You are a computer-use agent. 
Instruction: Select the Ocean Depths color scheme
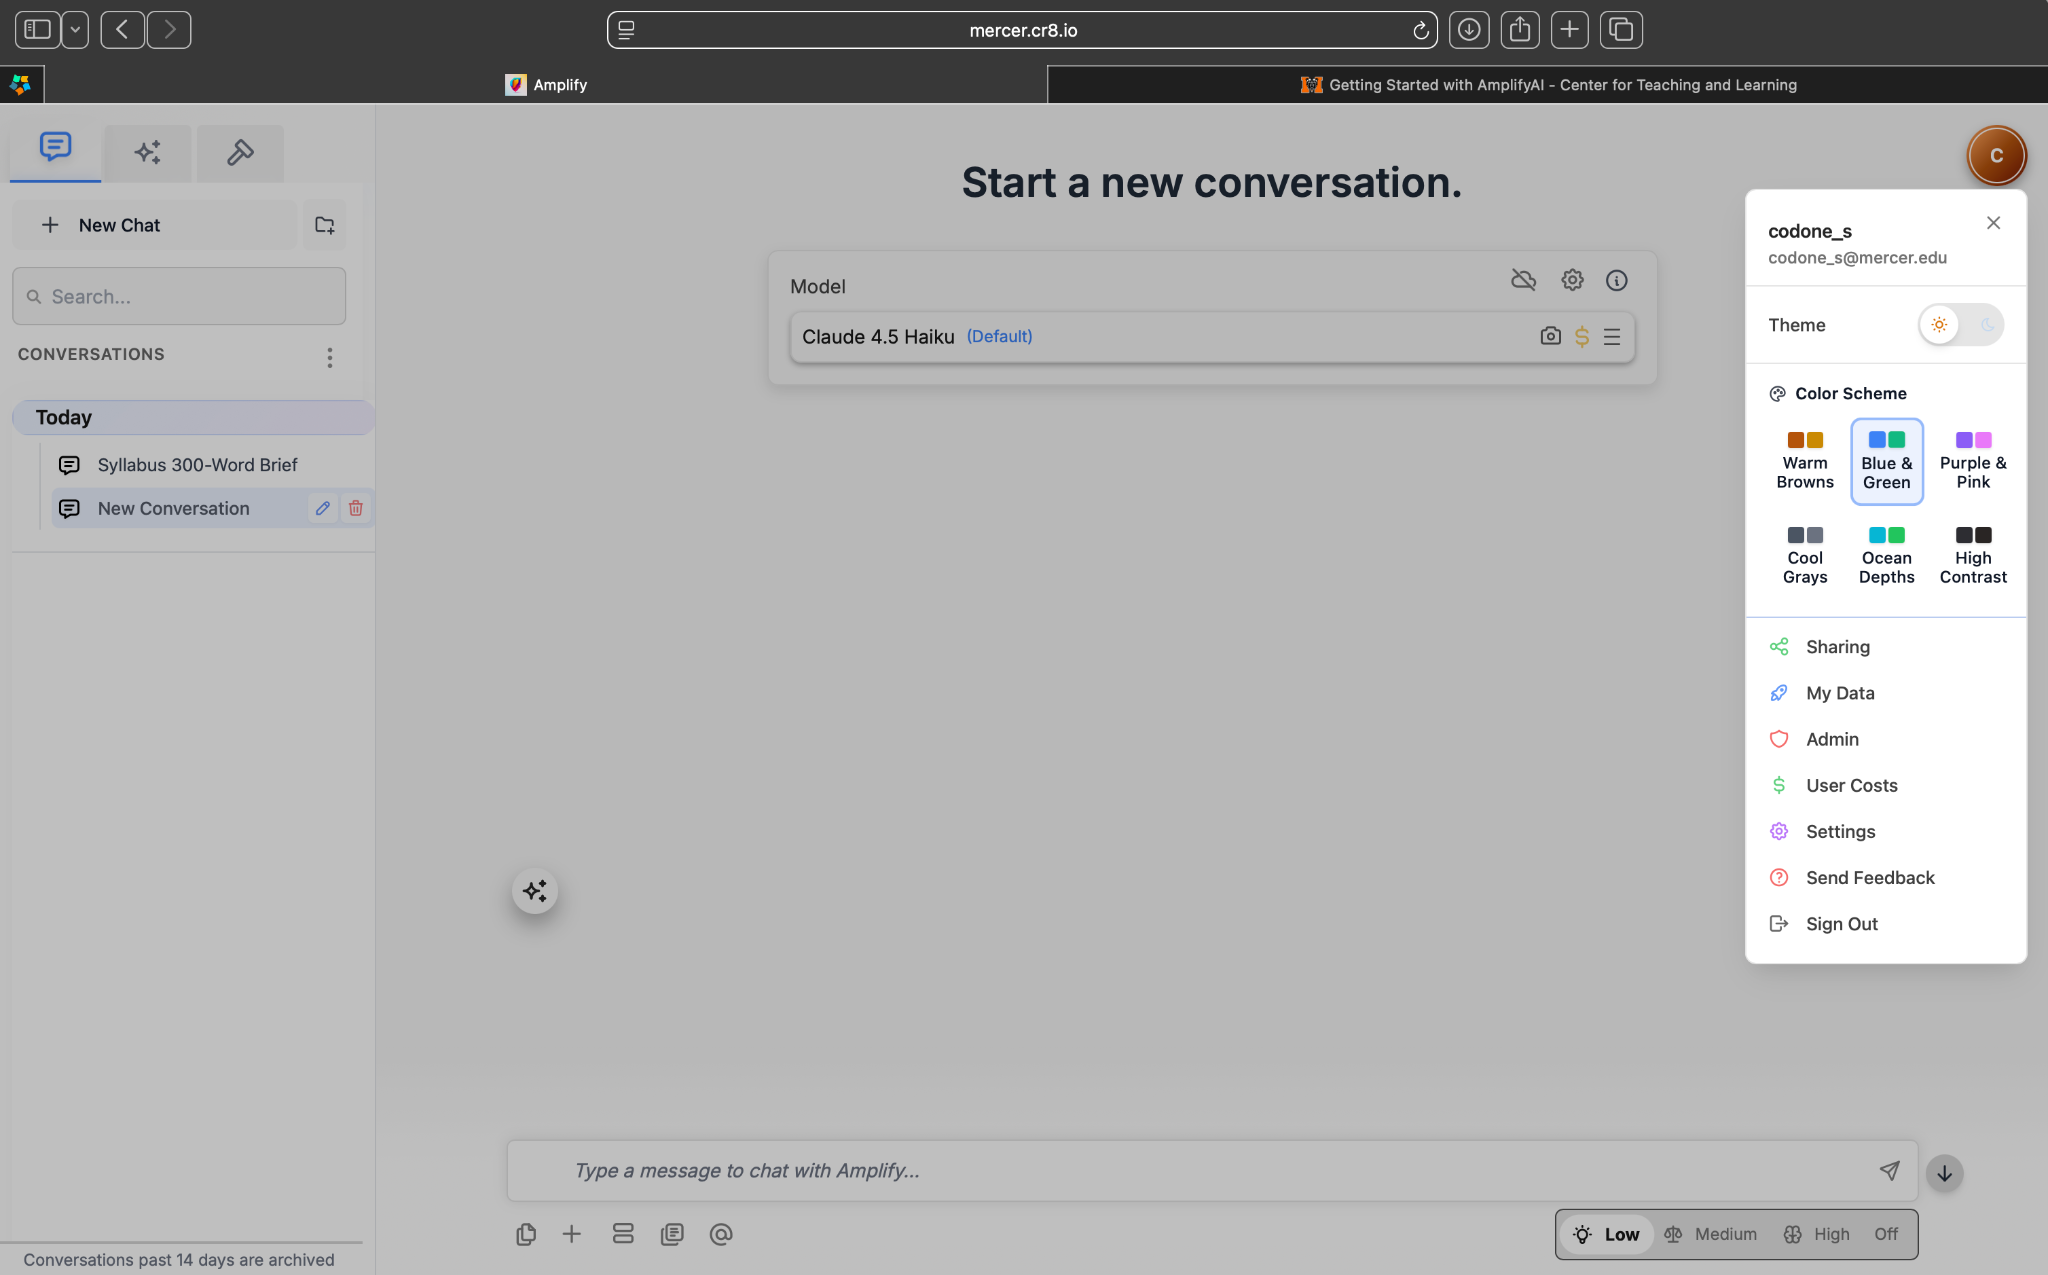[x=1887, y=556]
